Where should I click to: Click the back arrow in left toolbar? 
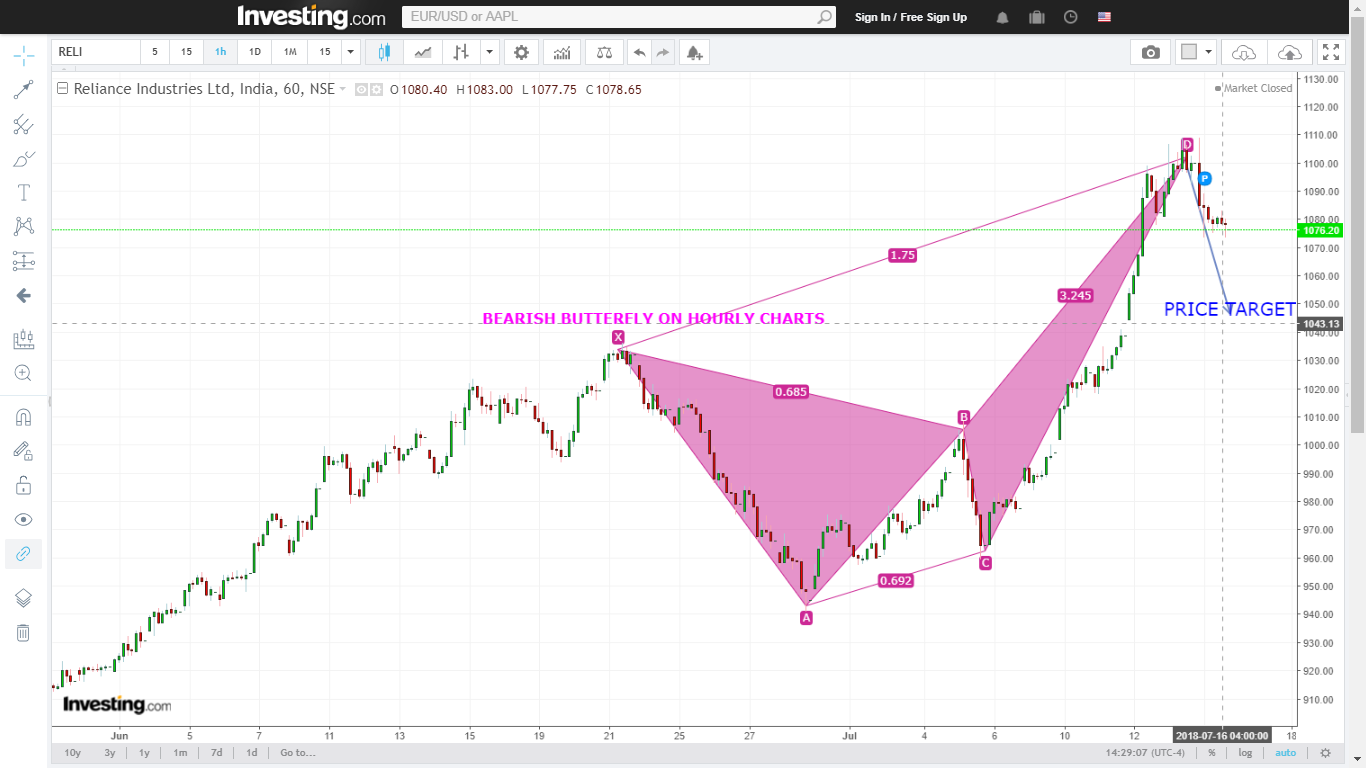click(x=23, y=296)
